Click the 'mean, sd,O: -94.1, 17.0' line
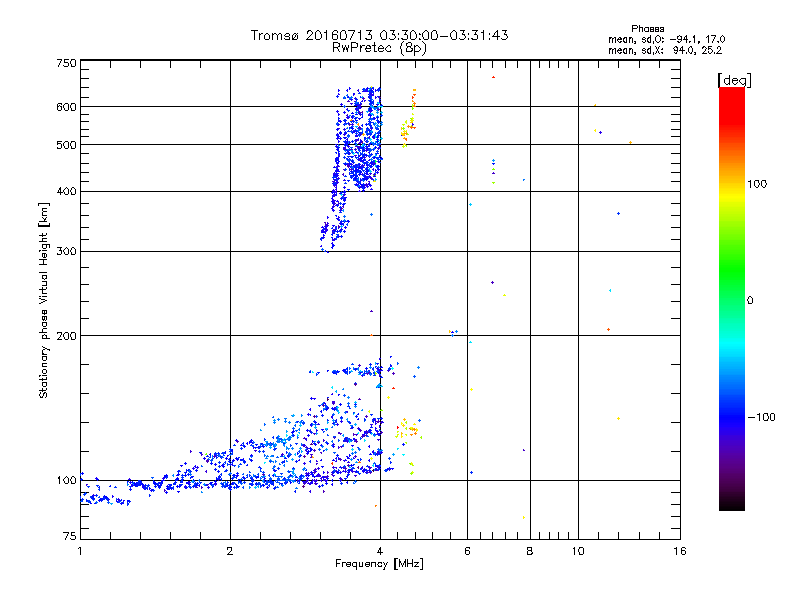This screenshot has height=600, width=800. coord(666,39)
